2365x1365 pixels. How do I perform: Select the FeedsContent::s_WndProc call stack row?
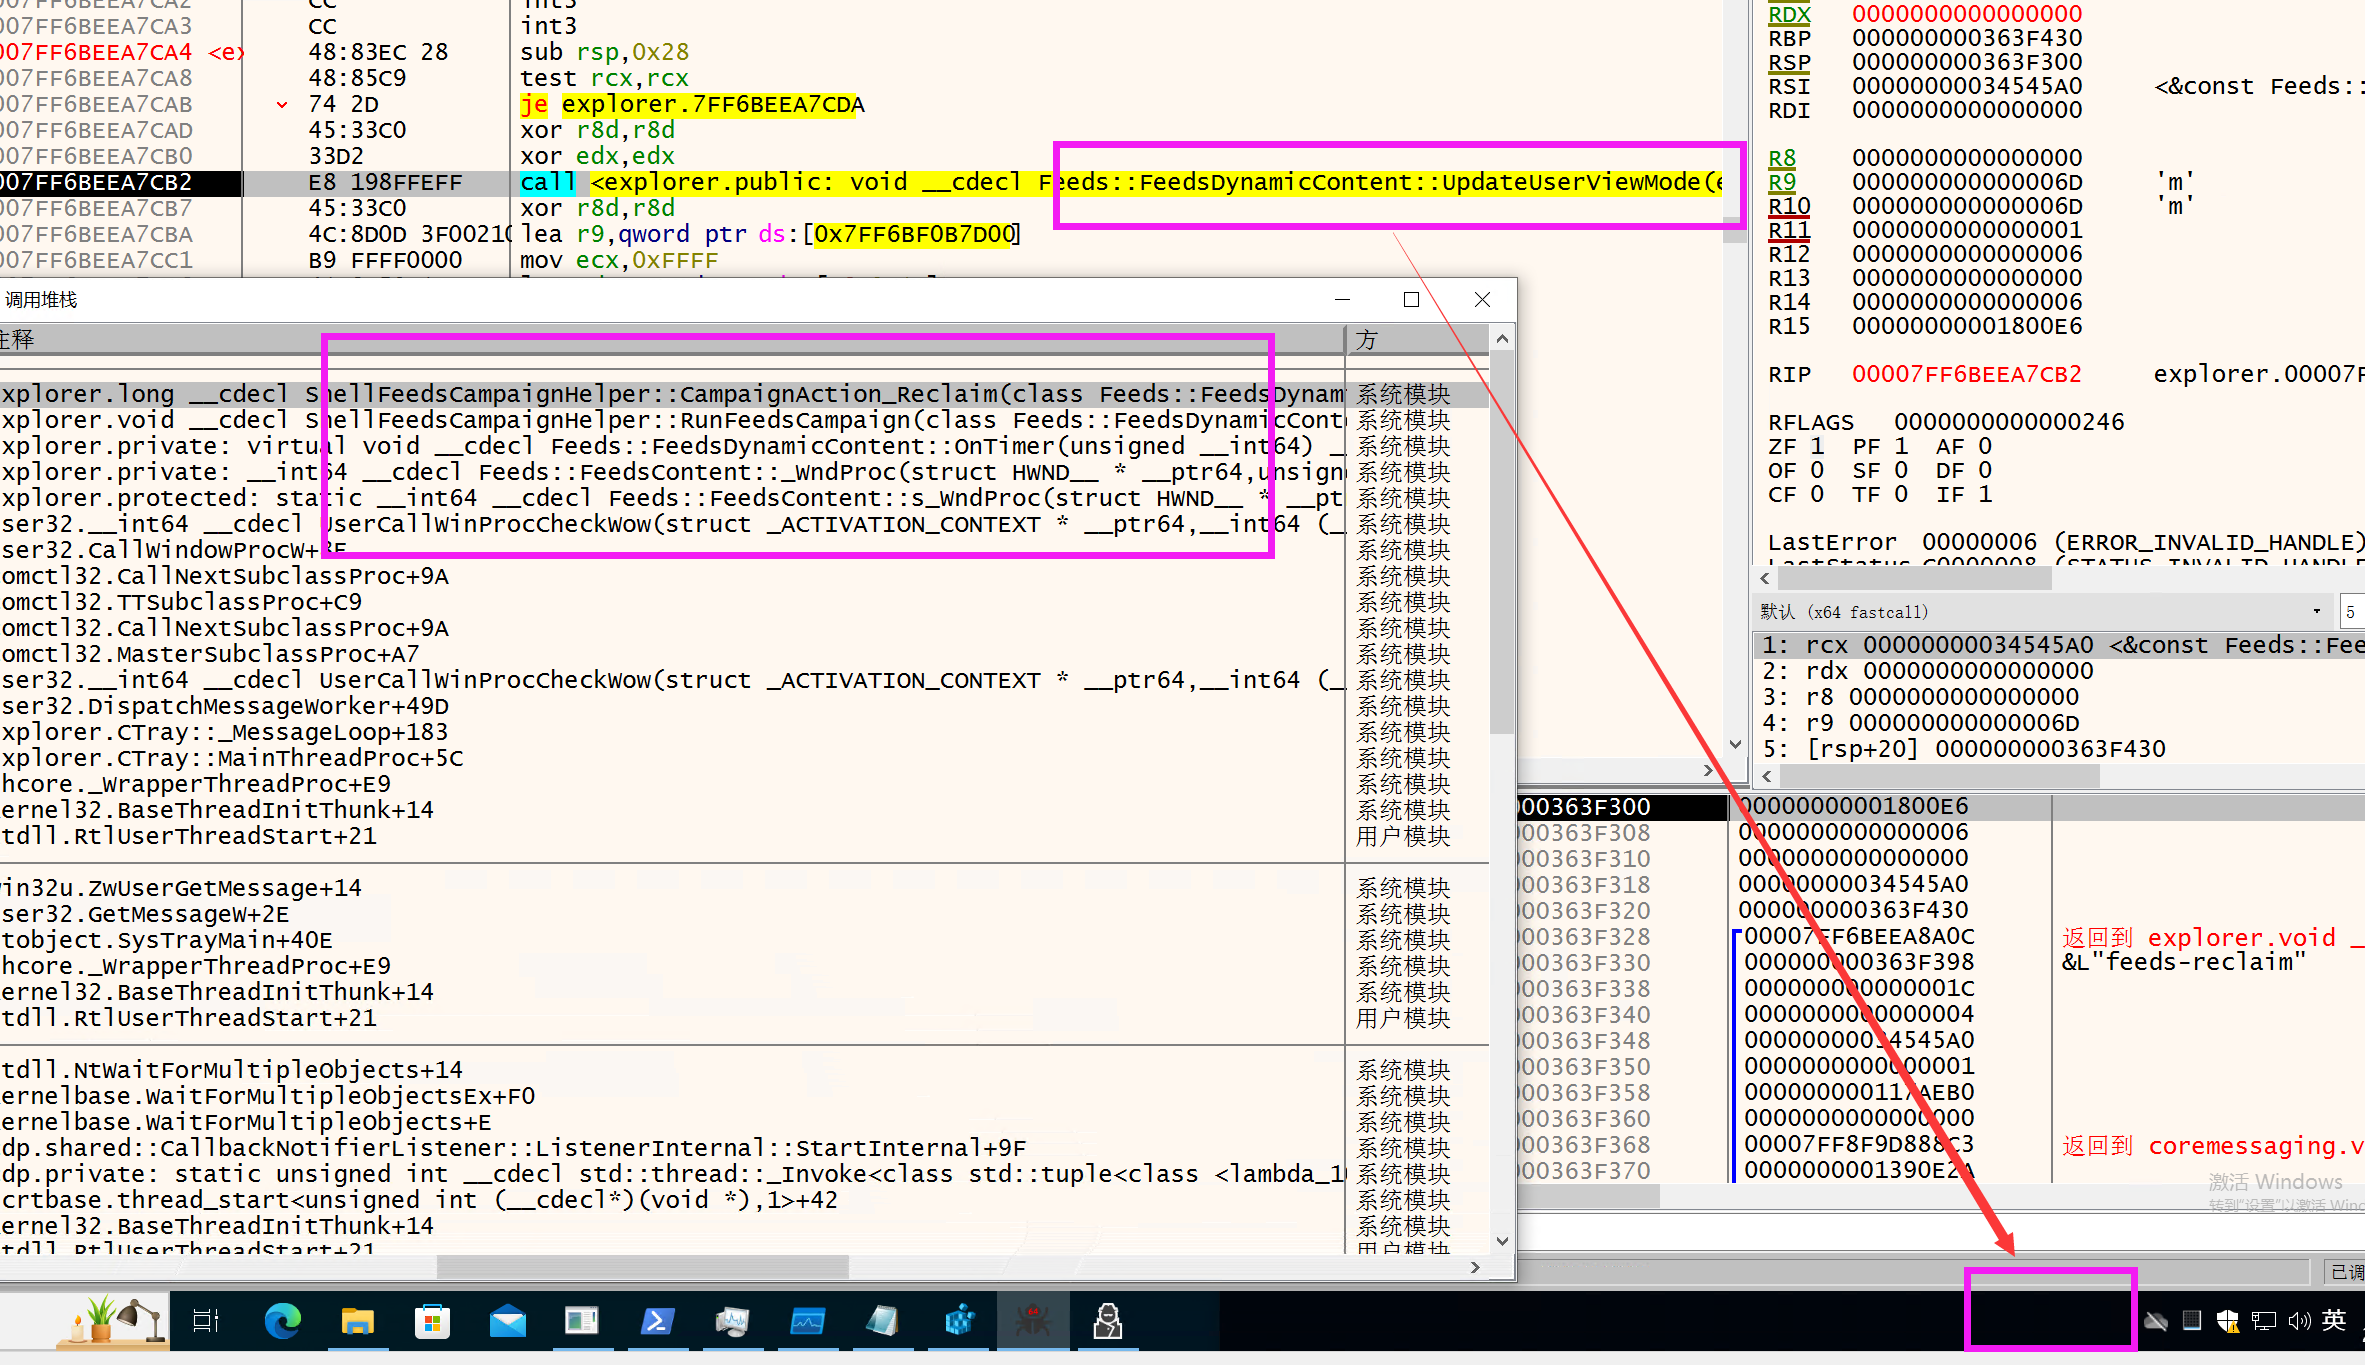(x=744, y=498)
